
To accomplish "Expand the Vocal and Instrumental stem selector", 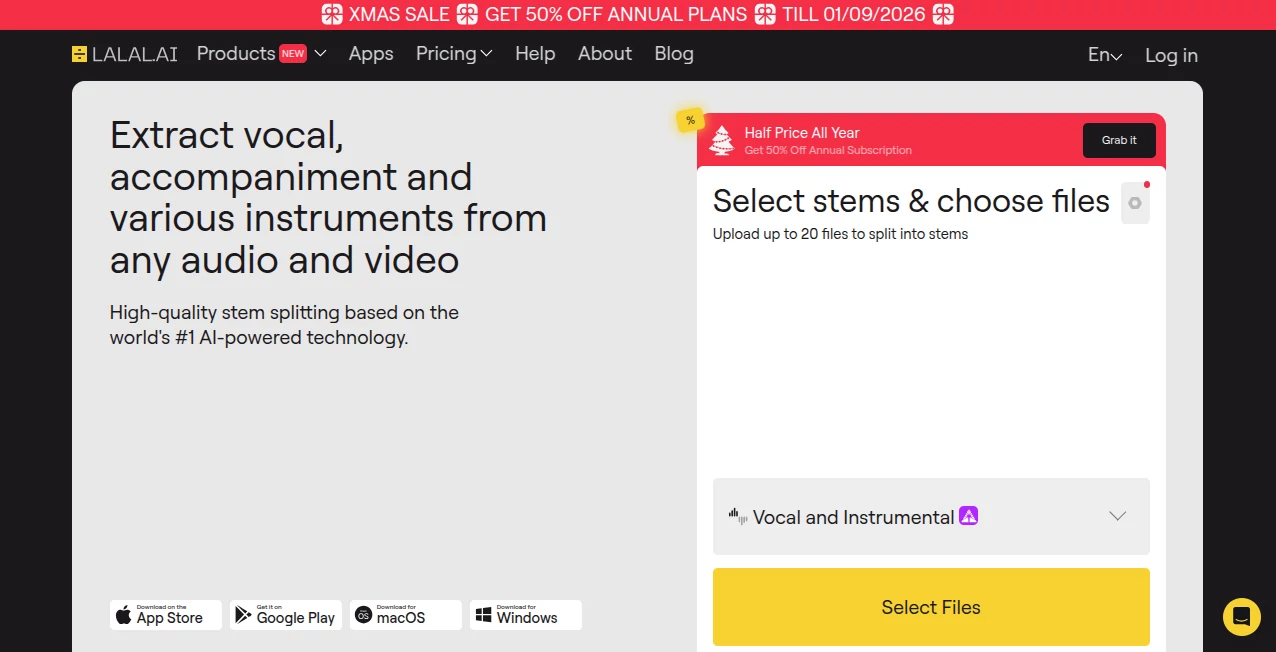I will [x=1117, y=516].
